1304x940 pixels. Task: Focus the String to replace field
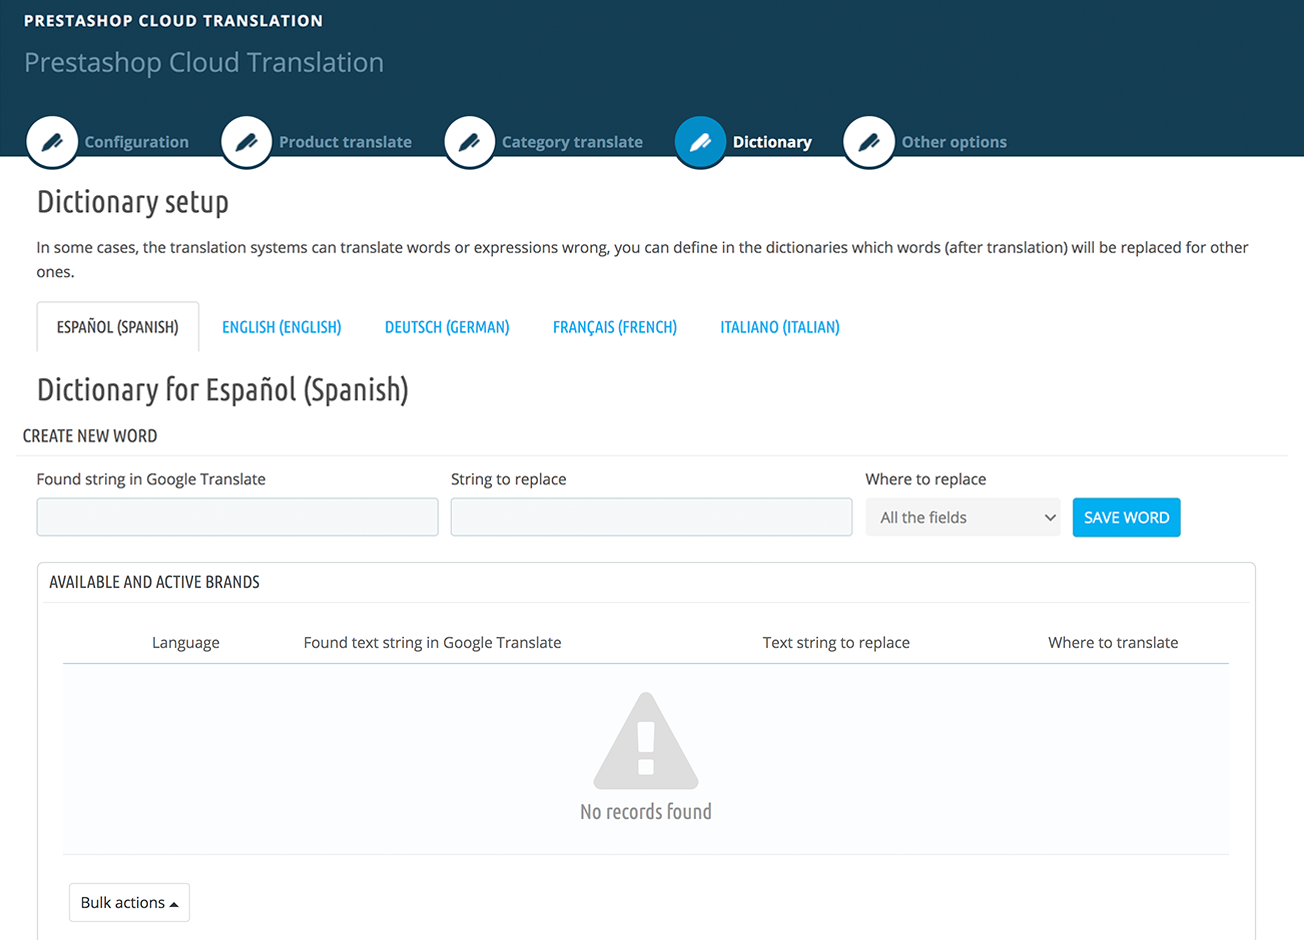(652, 517)
